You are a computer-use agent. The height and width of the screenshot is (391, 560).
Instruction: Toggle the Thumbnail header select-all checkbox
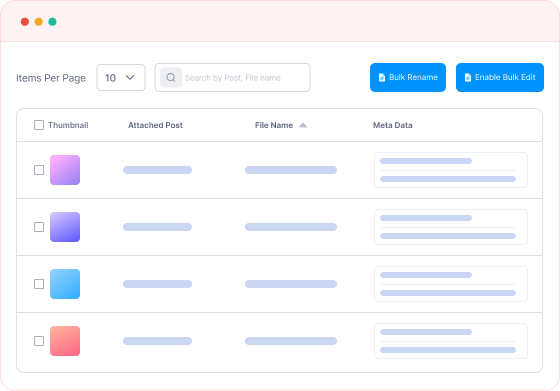click(x=39, y=125)
